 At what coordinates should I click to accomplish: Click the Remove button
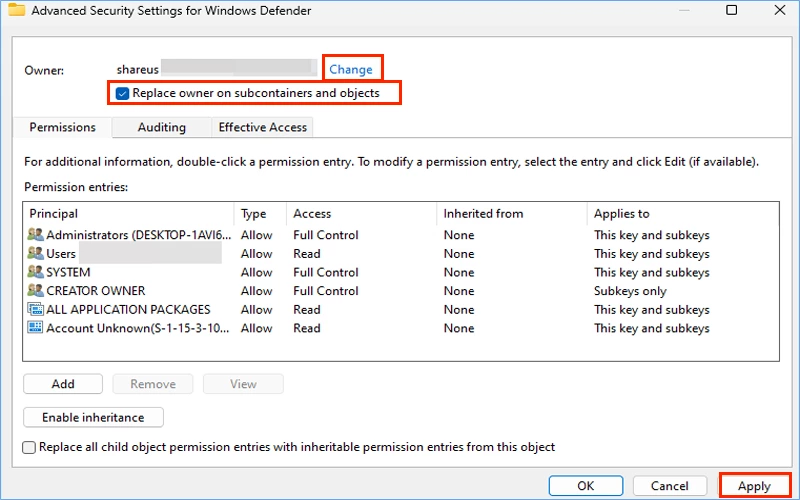[x=153, y=384]
